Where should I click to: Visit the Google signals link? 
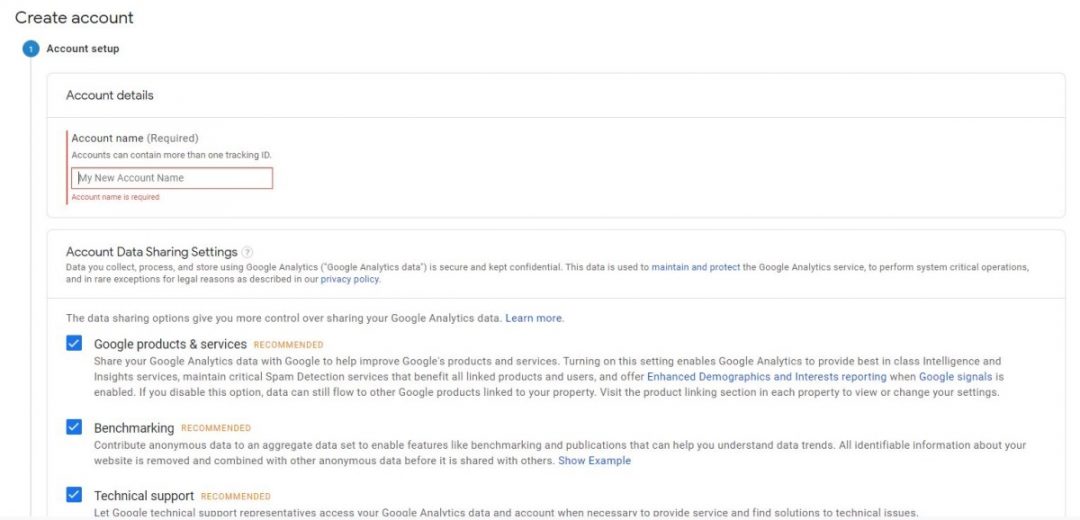point(955,377)
